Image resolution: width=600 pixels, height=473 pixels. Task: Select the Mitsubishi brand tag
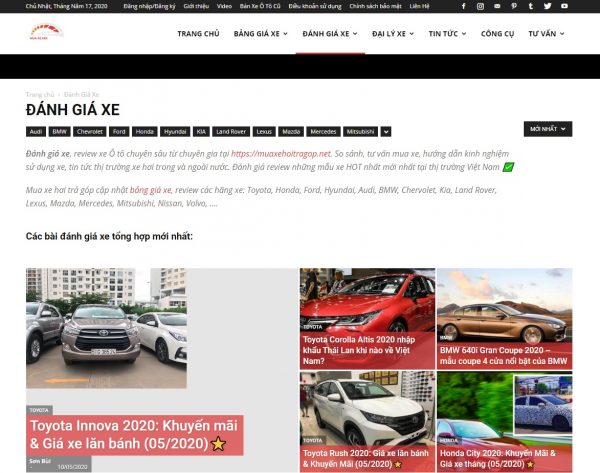coord(359,131)
